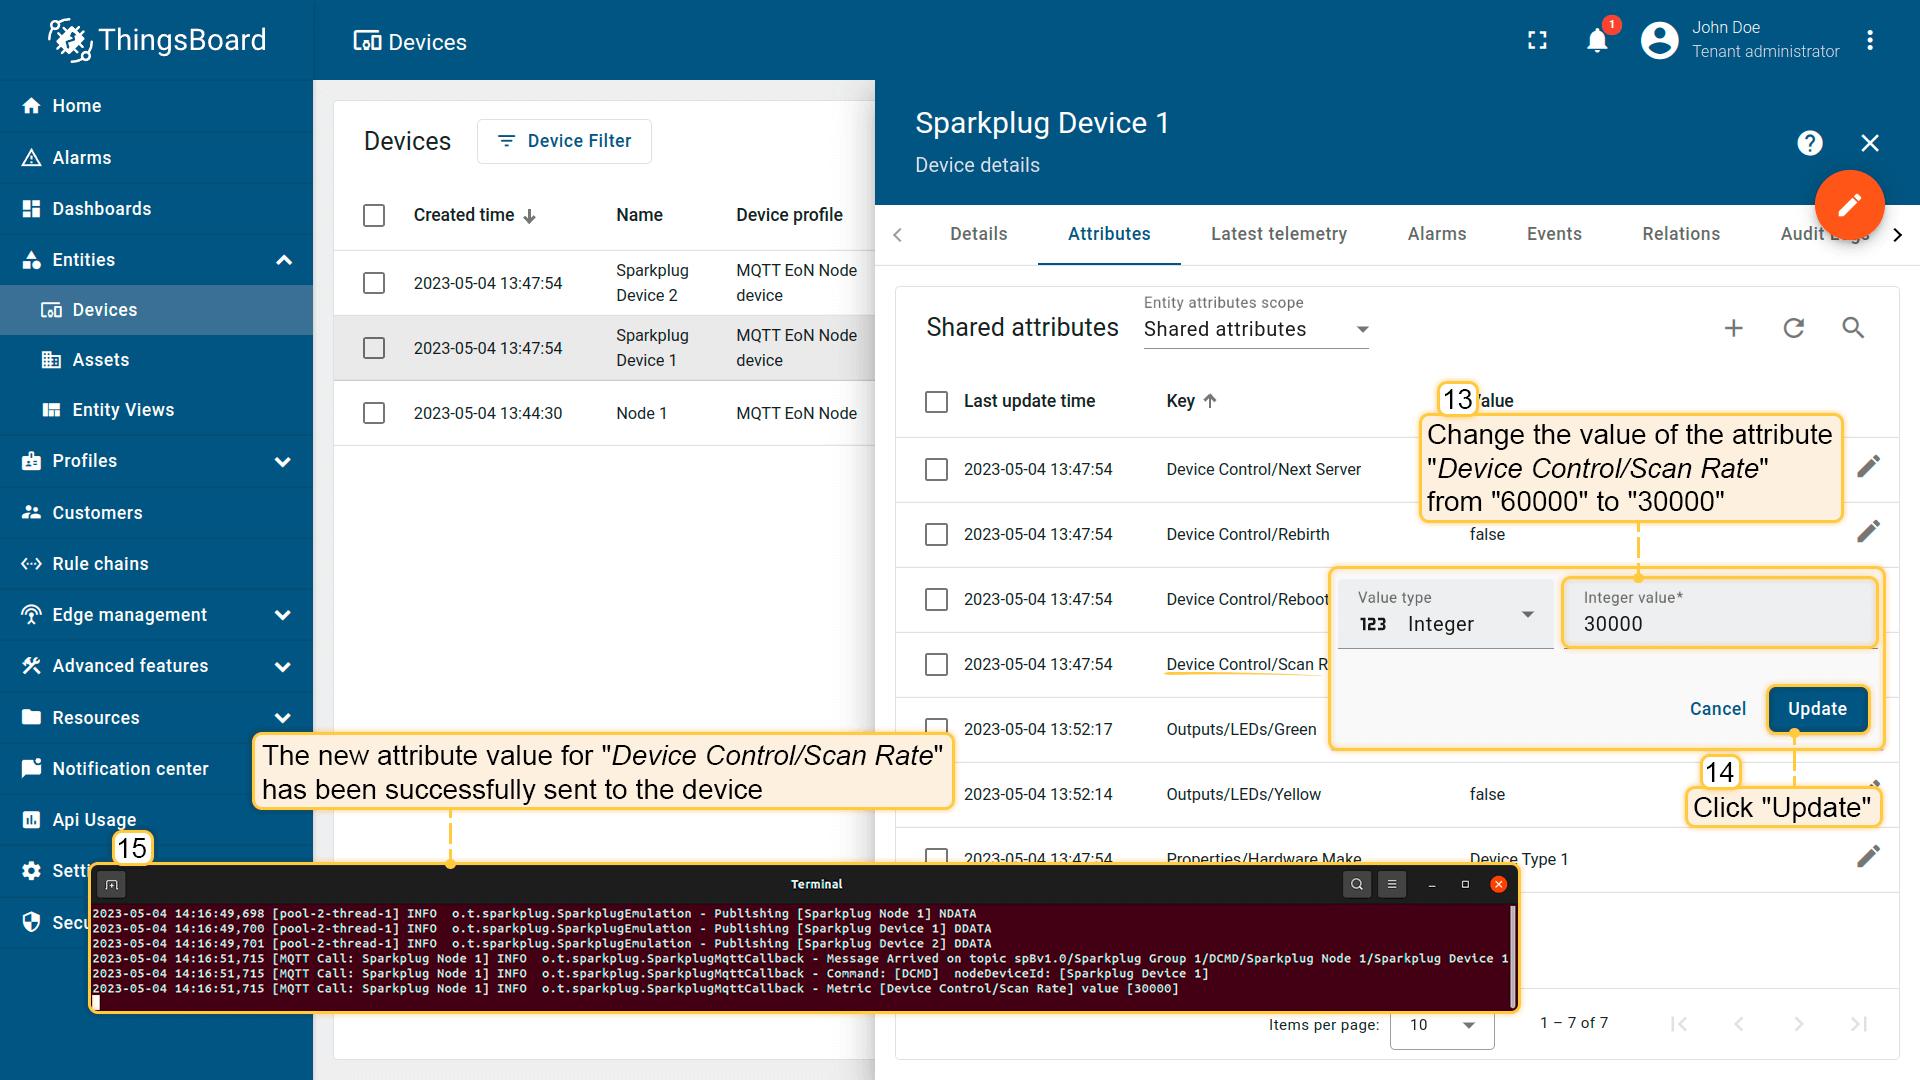Click the notifications bell icon
The height and width of the screenshot is (1080, 1920).
(x=1597, y=41)
